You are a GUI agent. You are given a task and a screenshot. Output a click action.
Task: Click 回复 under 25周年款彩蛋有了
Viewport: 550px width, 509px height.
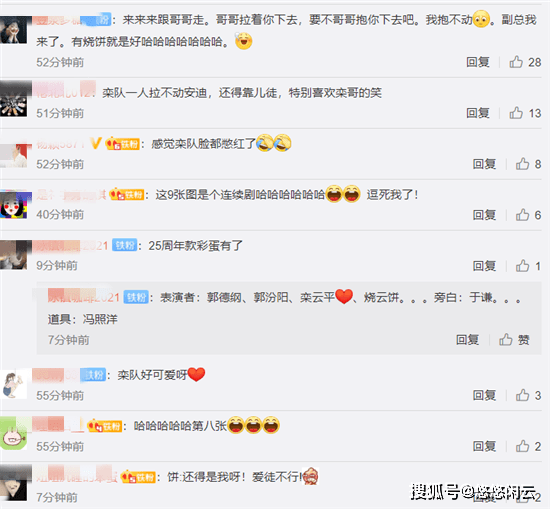point(484,266)
